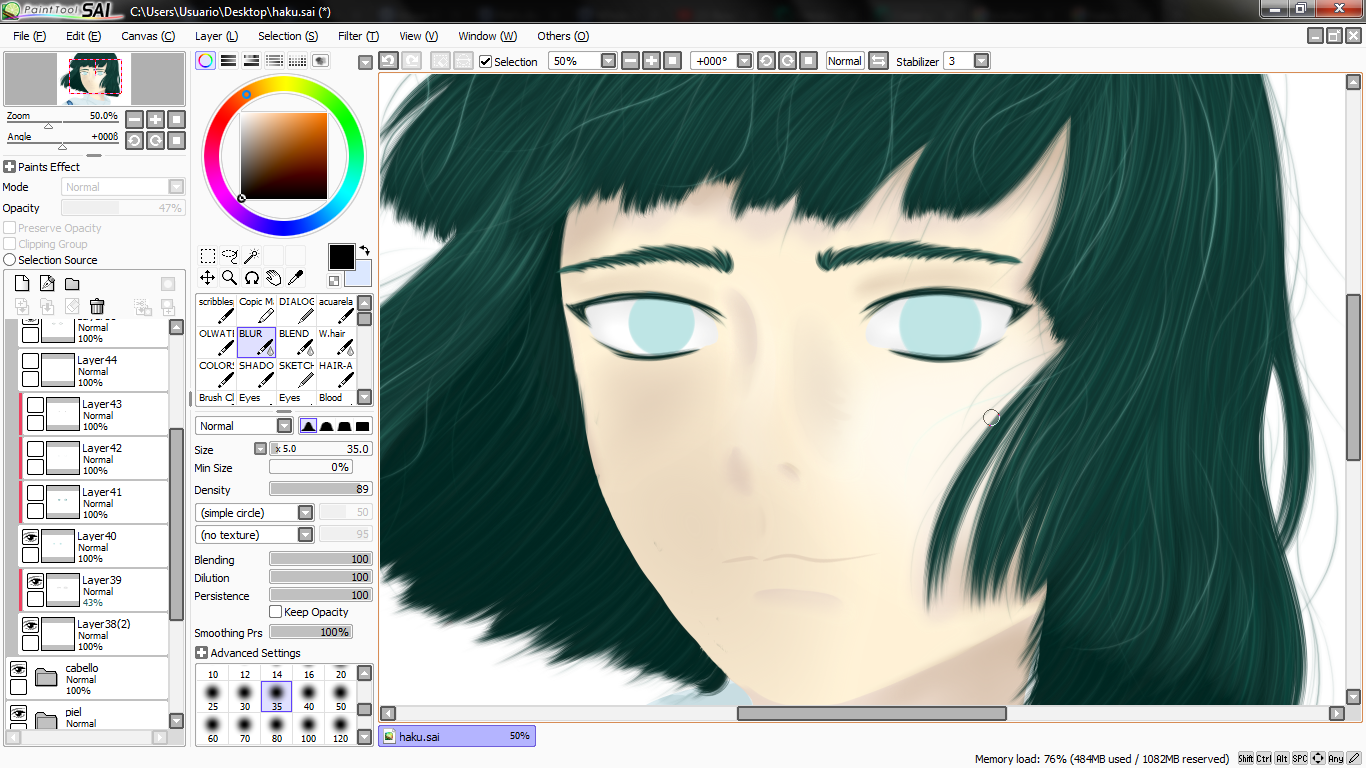The height and width of the screenshot is (768, 1366).
Task: Pick the Eyedropper color picker tool
Action: pos(295,278)
